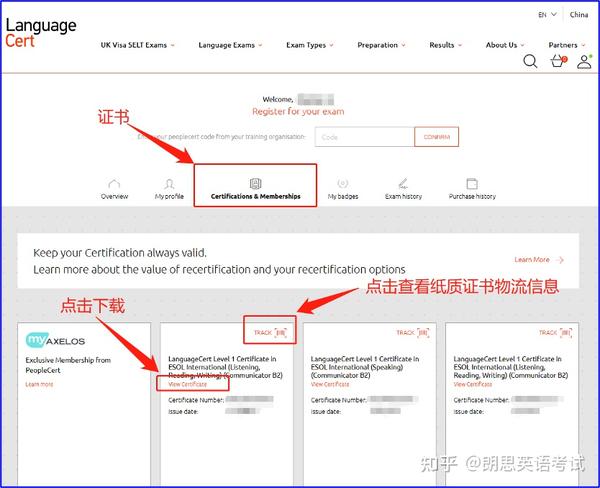This screenshot has width=600, height=488.
Task: Click the LanguageCert logo
Action: pos(41,33)
